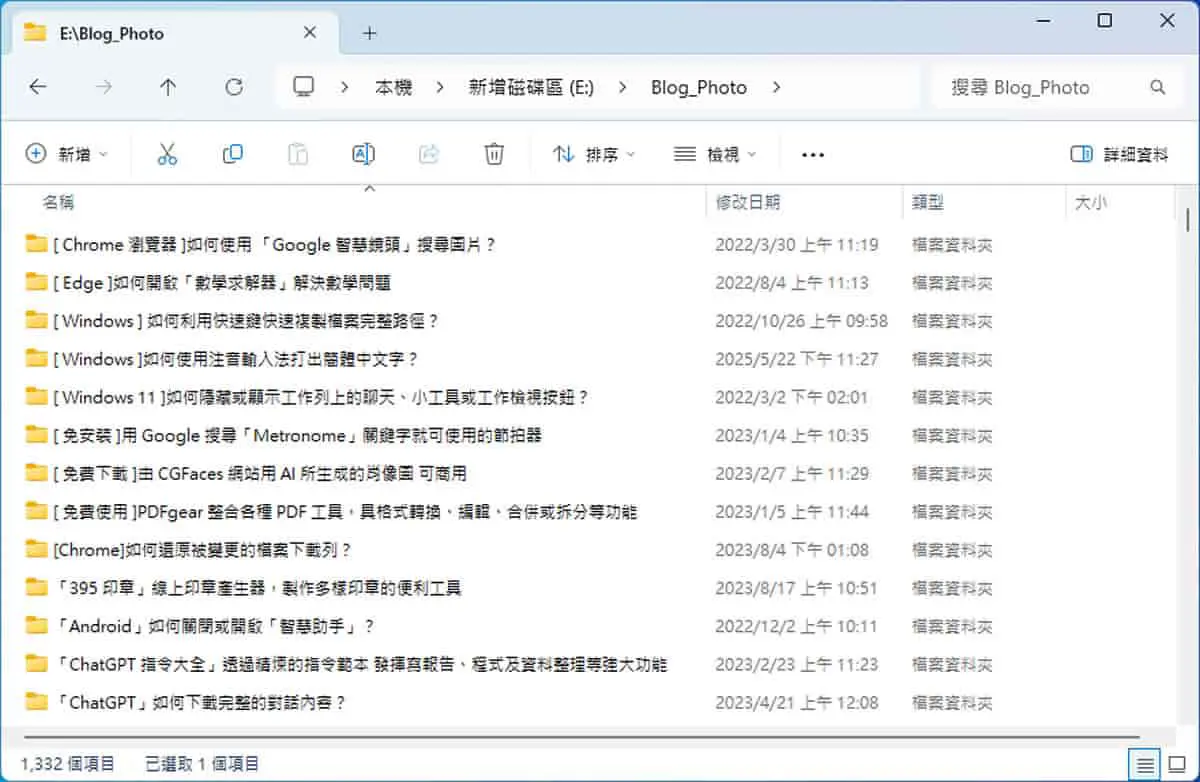The image size is (1200, 782).
Task: Click the Copy icon in toolbar
Action: [232, 154]
